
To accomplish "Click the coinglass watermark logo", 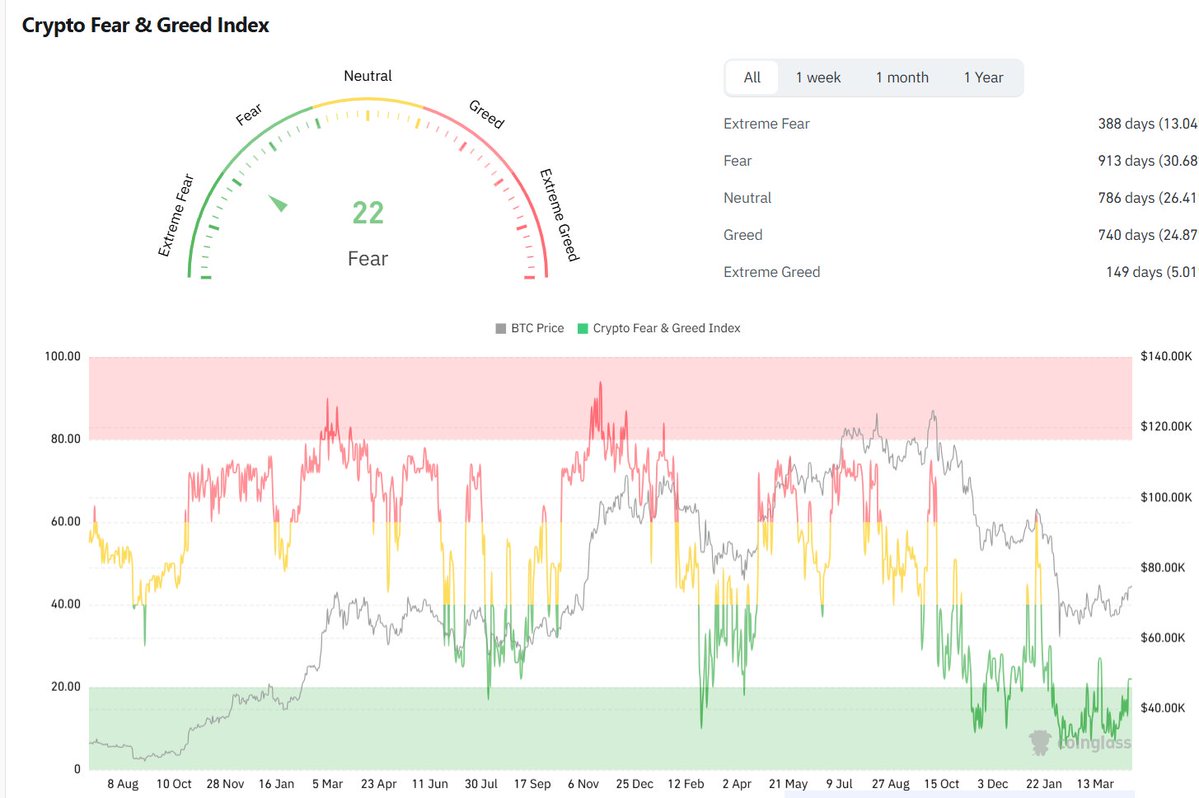I will point(1080,741).
